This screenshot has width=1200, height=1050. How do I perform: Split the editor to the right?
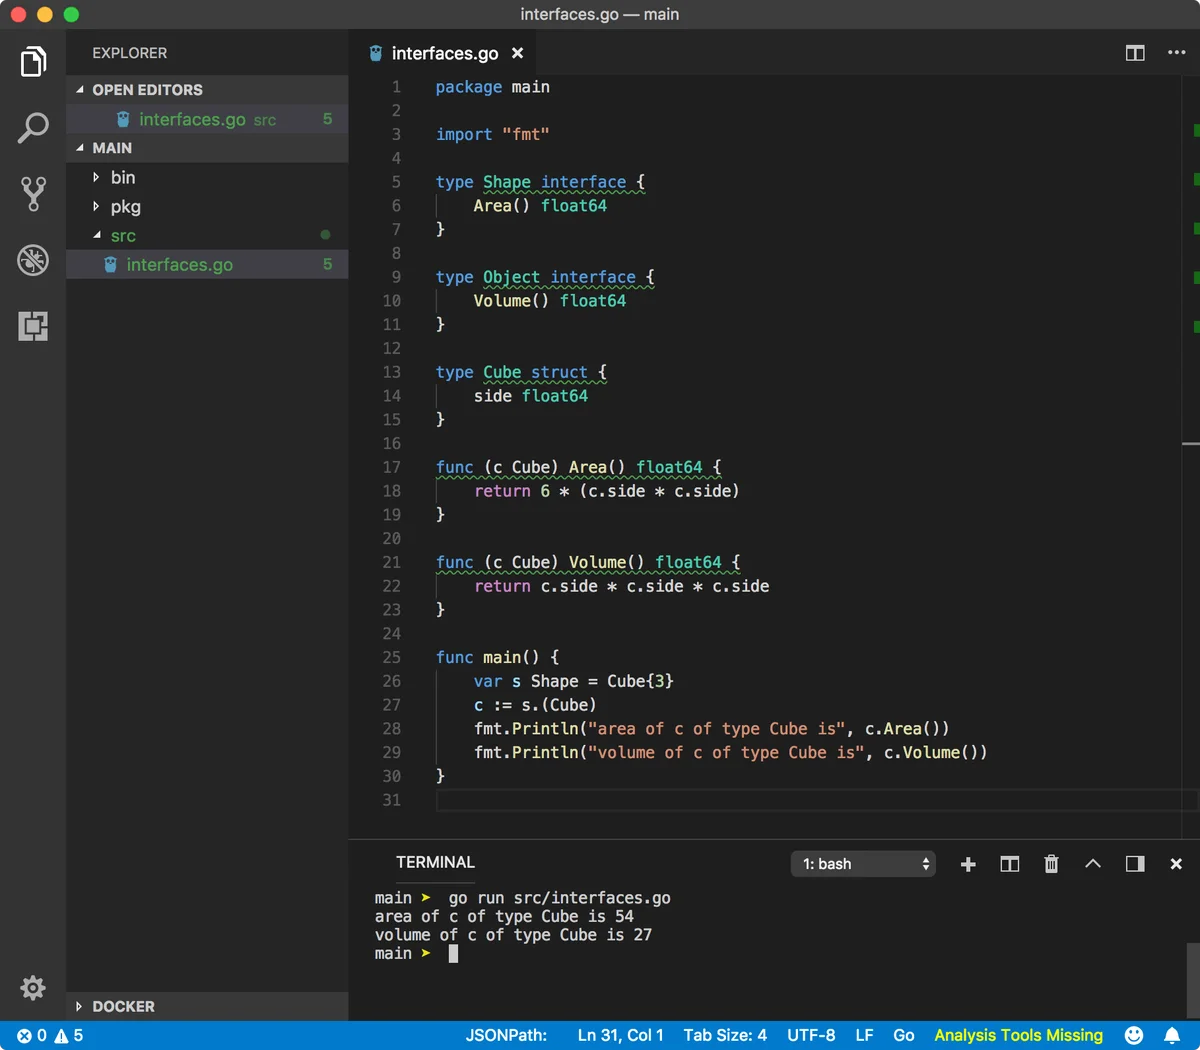(1135, 53)
